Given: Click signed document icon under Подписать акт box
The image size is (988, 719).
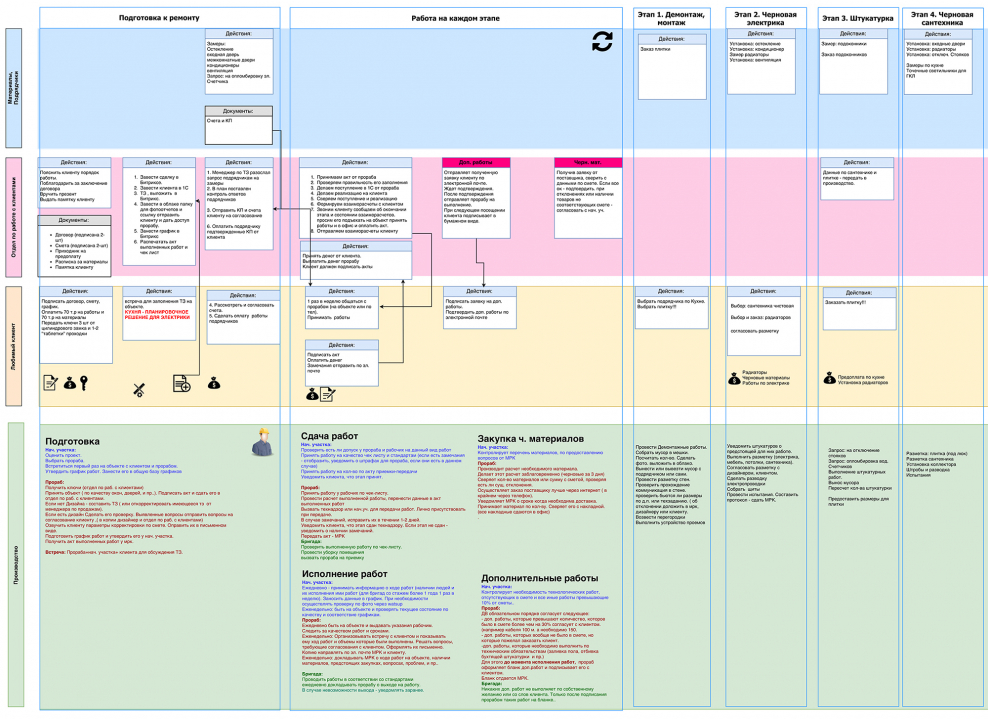Looking at the screenshot, I should point(329,394).
